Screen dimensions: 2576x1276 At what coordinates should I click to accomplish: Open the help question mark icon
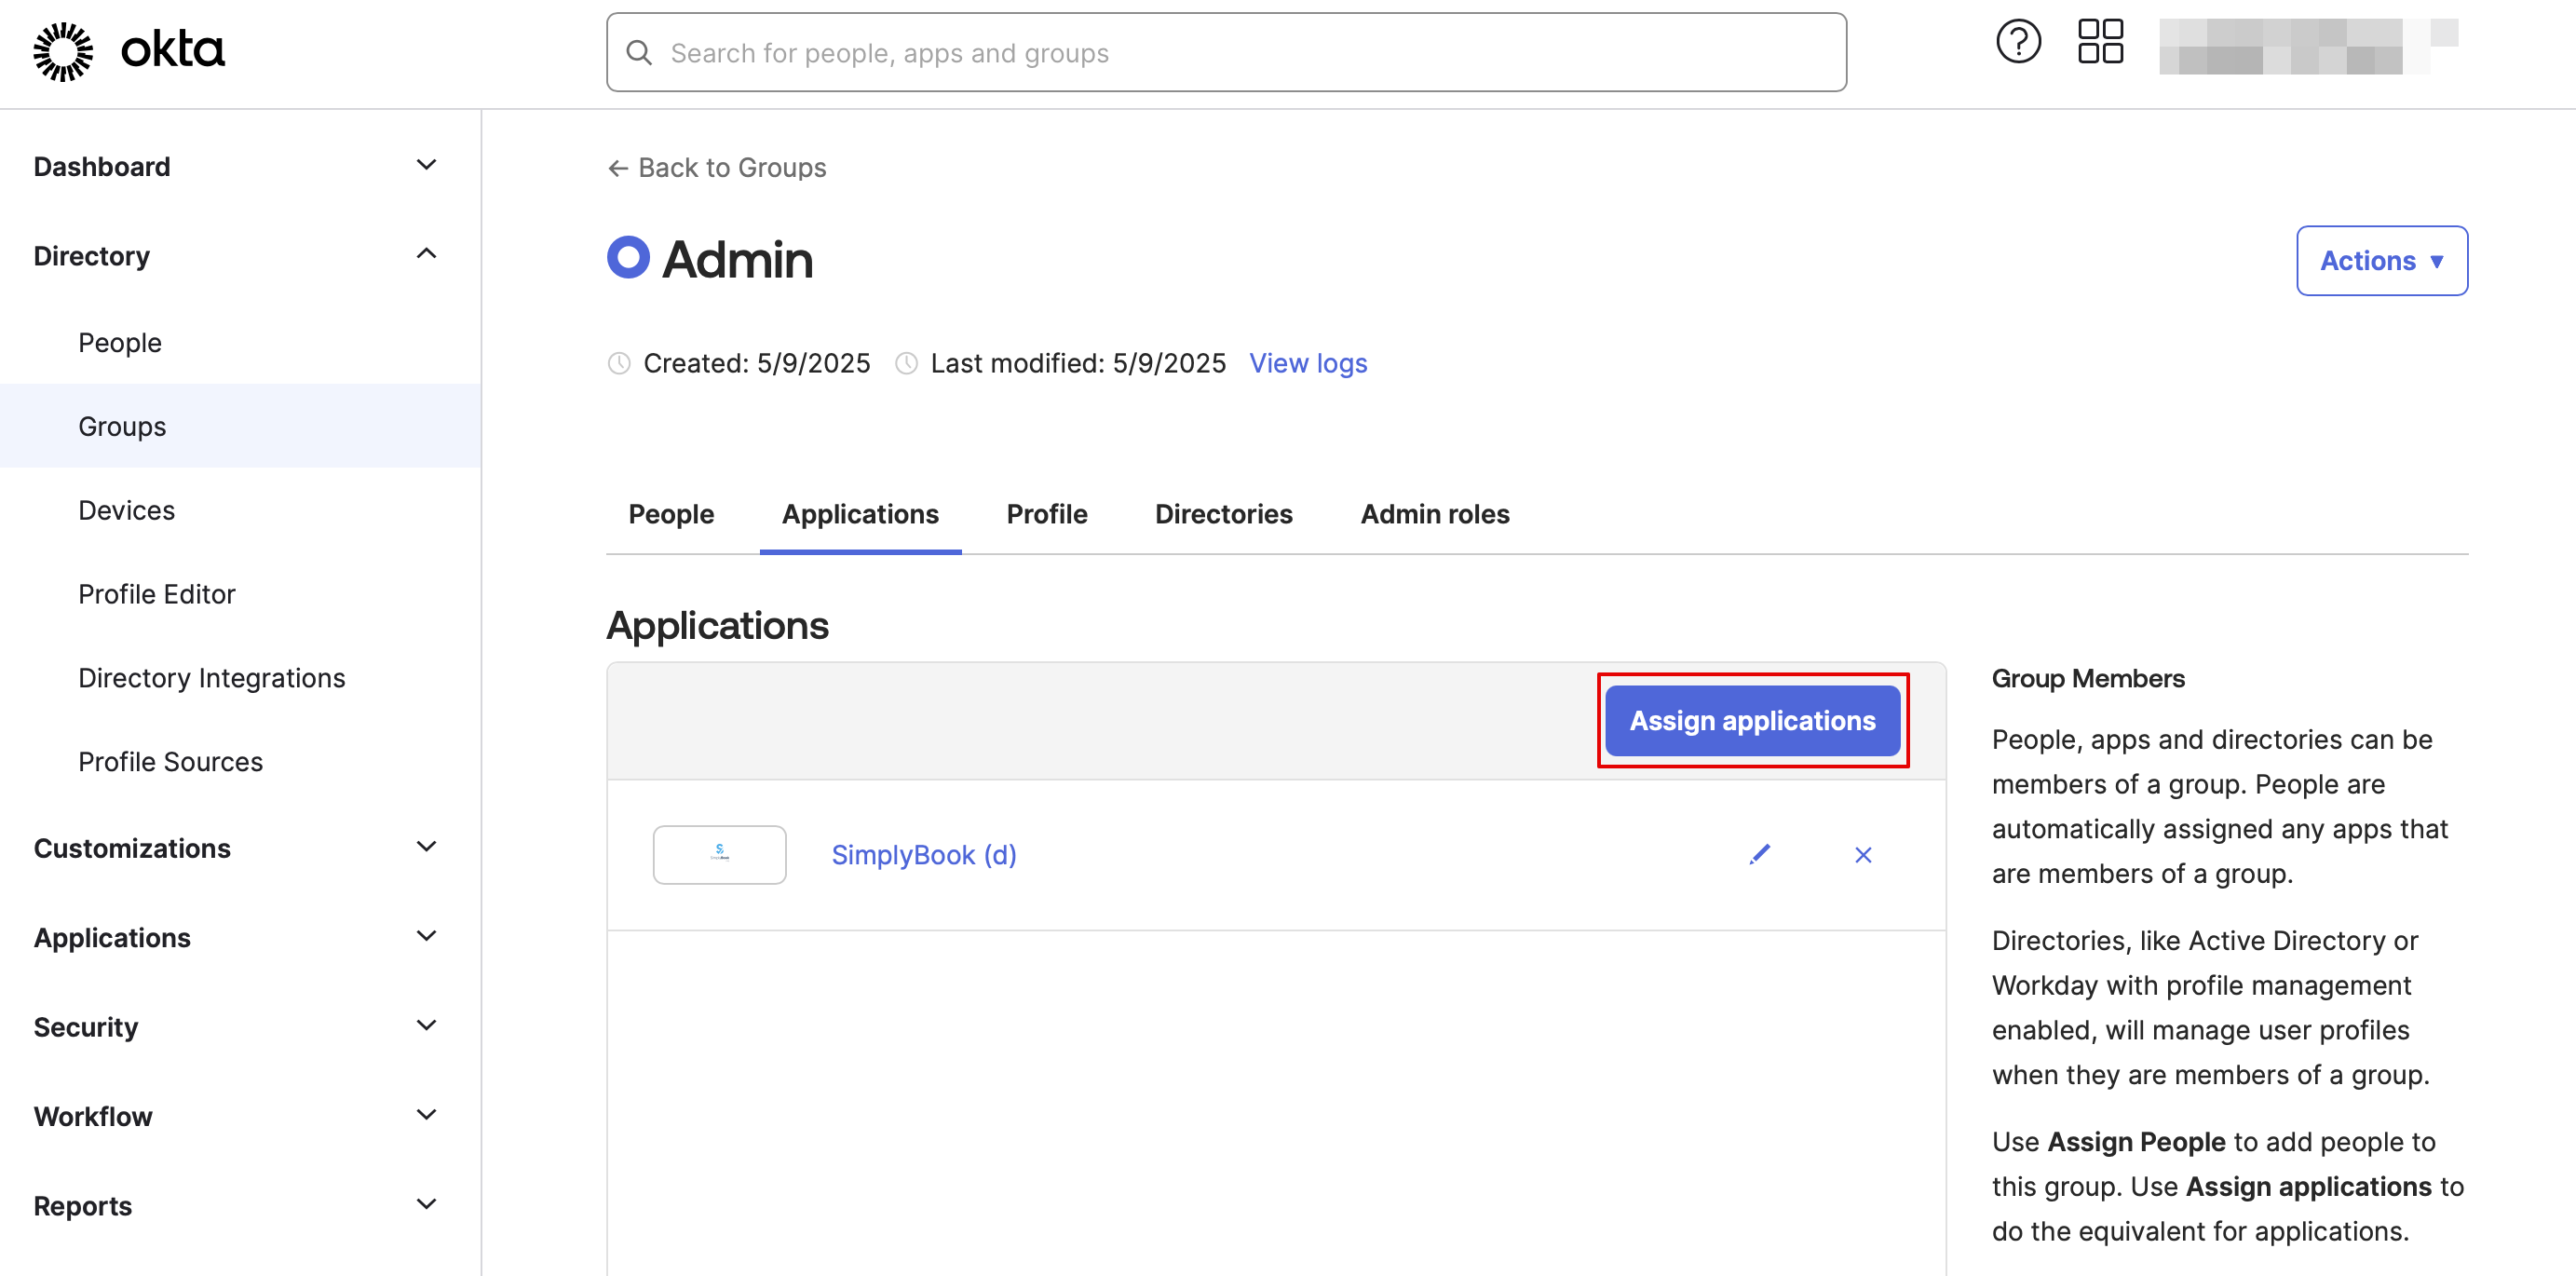click(x=2017, y=43)
